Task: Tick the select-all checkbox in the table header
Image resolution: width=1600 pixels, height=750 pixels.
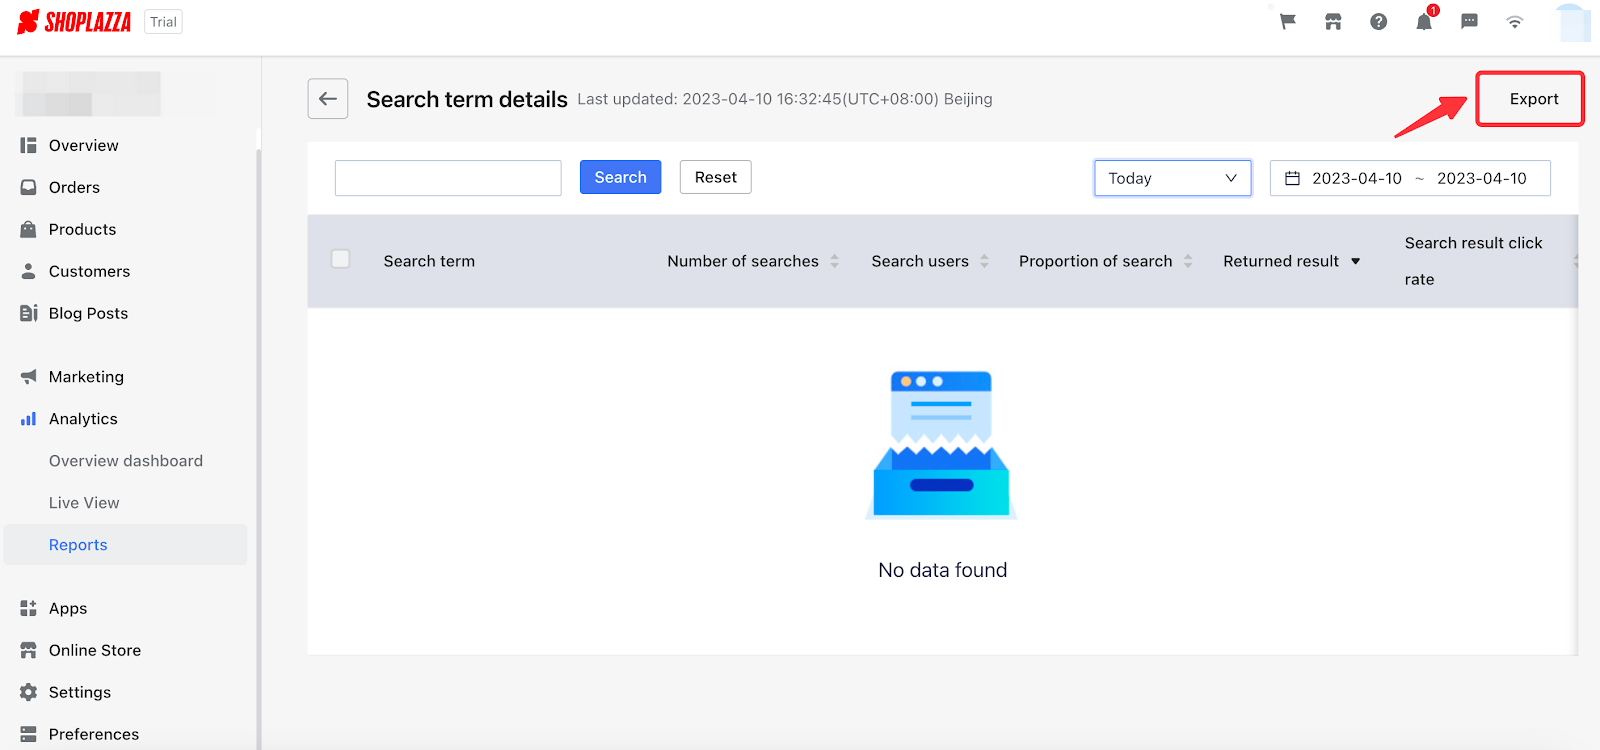Action: point(341,259)
